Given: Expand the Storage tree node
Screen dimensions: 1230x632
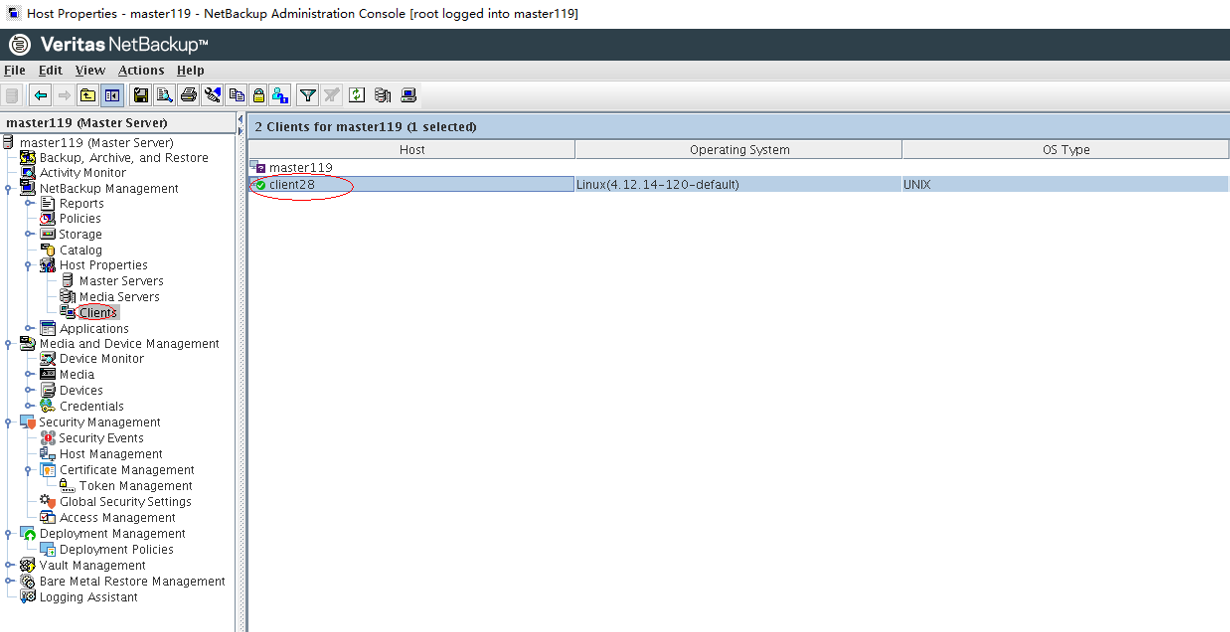Looking at the screenshot, I should [x=29, y=235].
